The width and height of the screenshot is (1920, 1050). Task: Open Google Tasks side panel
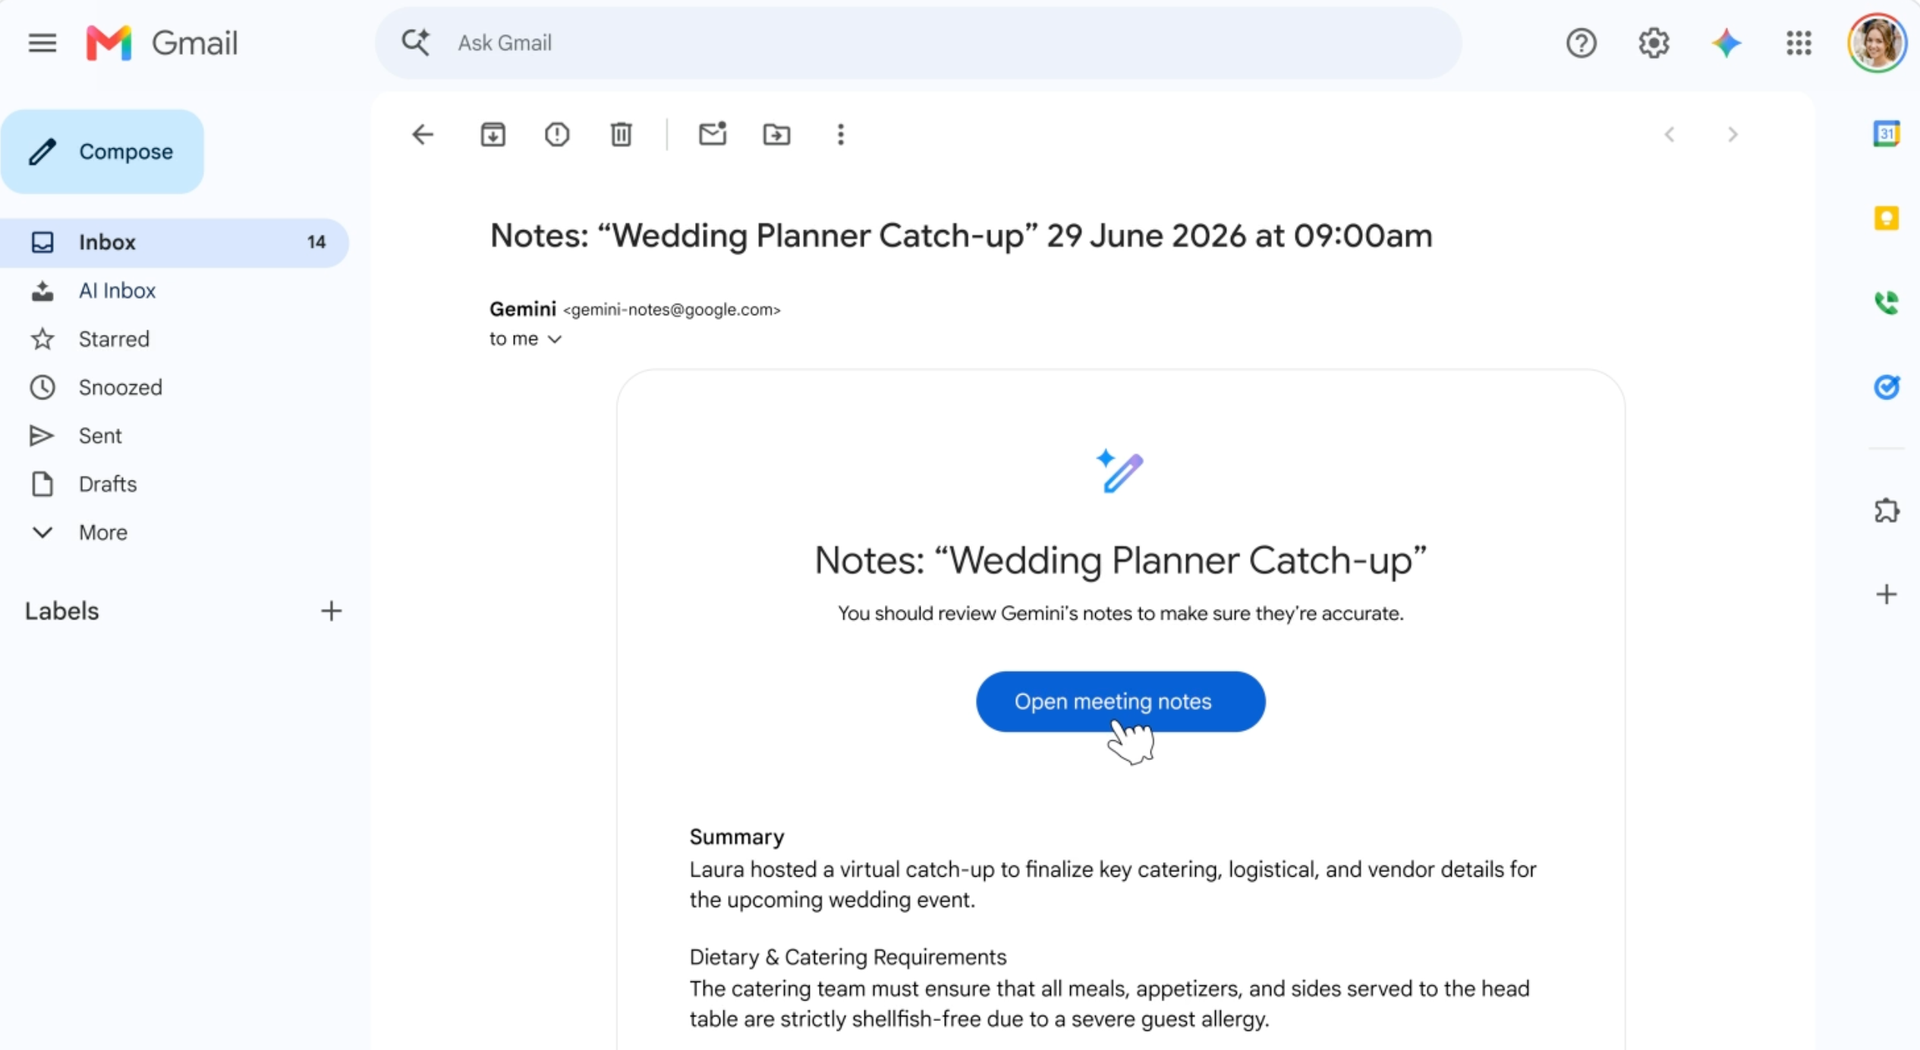pos(1886,387)
